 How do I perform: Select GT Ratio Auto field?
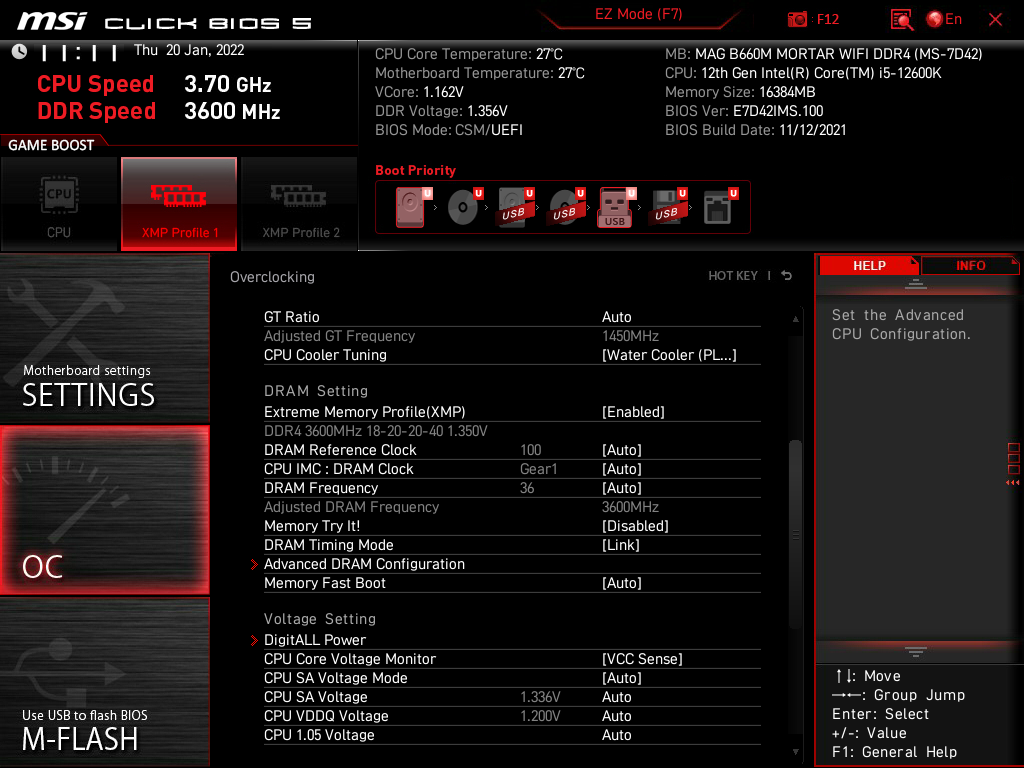pyautogui.click(x=616, y=317)
